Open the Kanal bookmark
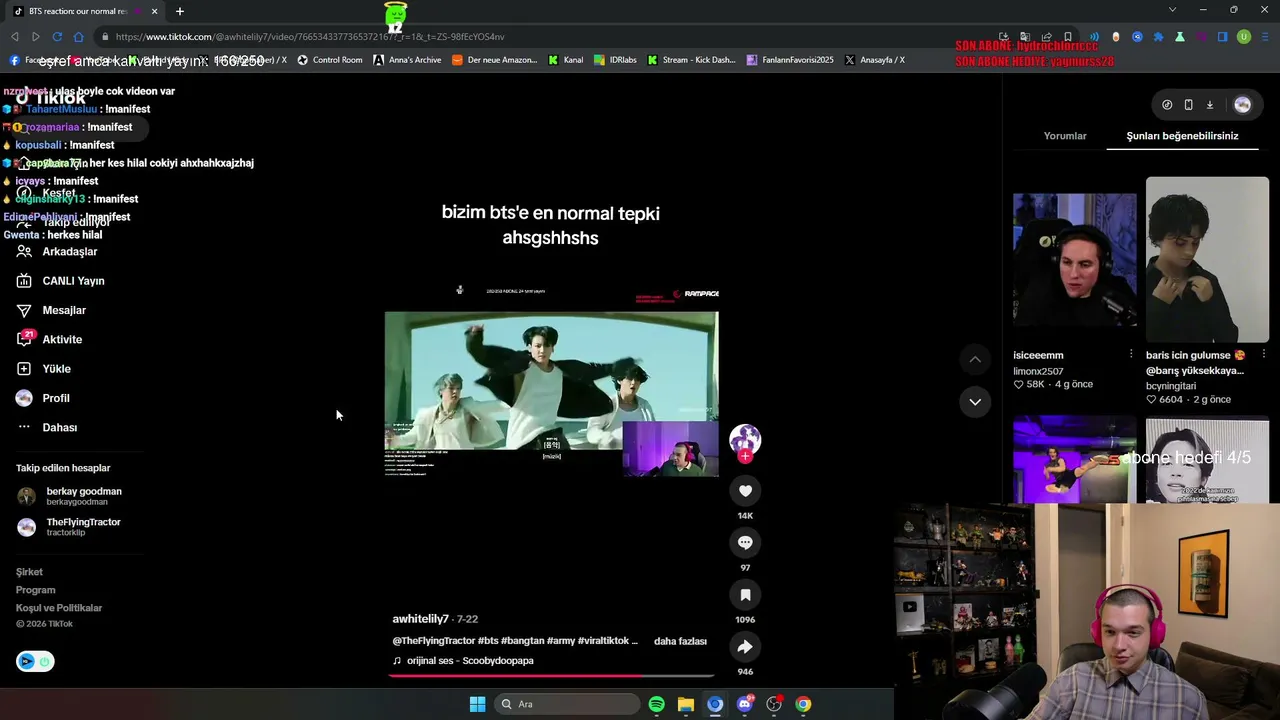Viewport: 1280px width, 720px height. click(x=565, y=60)
